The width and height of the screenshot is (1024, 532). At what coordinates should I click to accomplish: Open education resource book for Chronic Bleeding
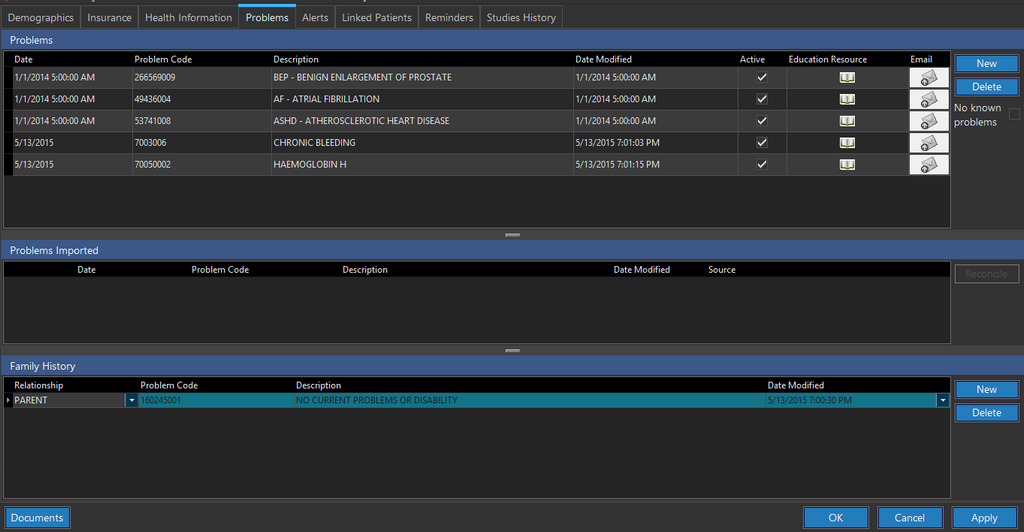click(847, 143)
